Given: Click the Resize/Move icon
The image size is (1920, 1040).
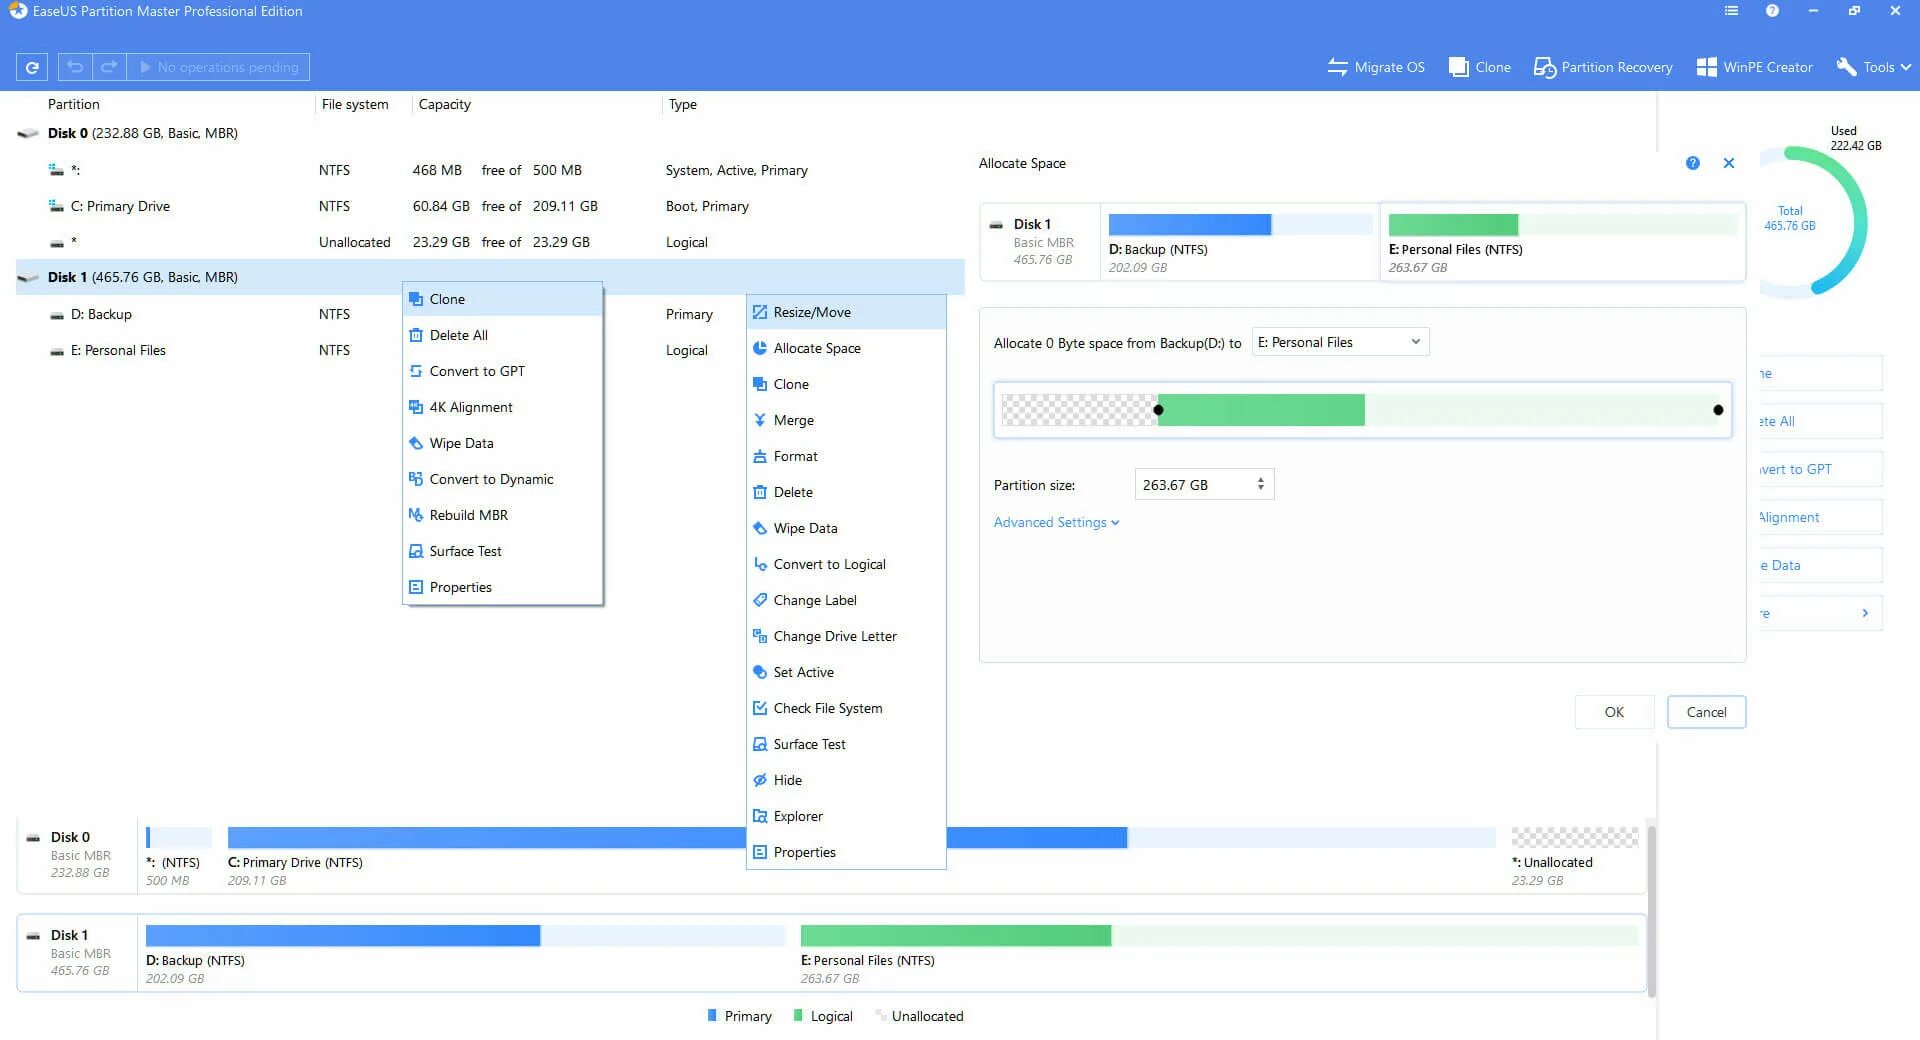Looking at the screenshot, I should 760,312.
